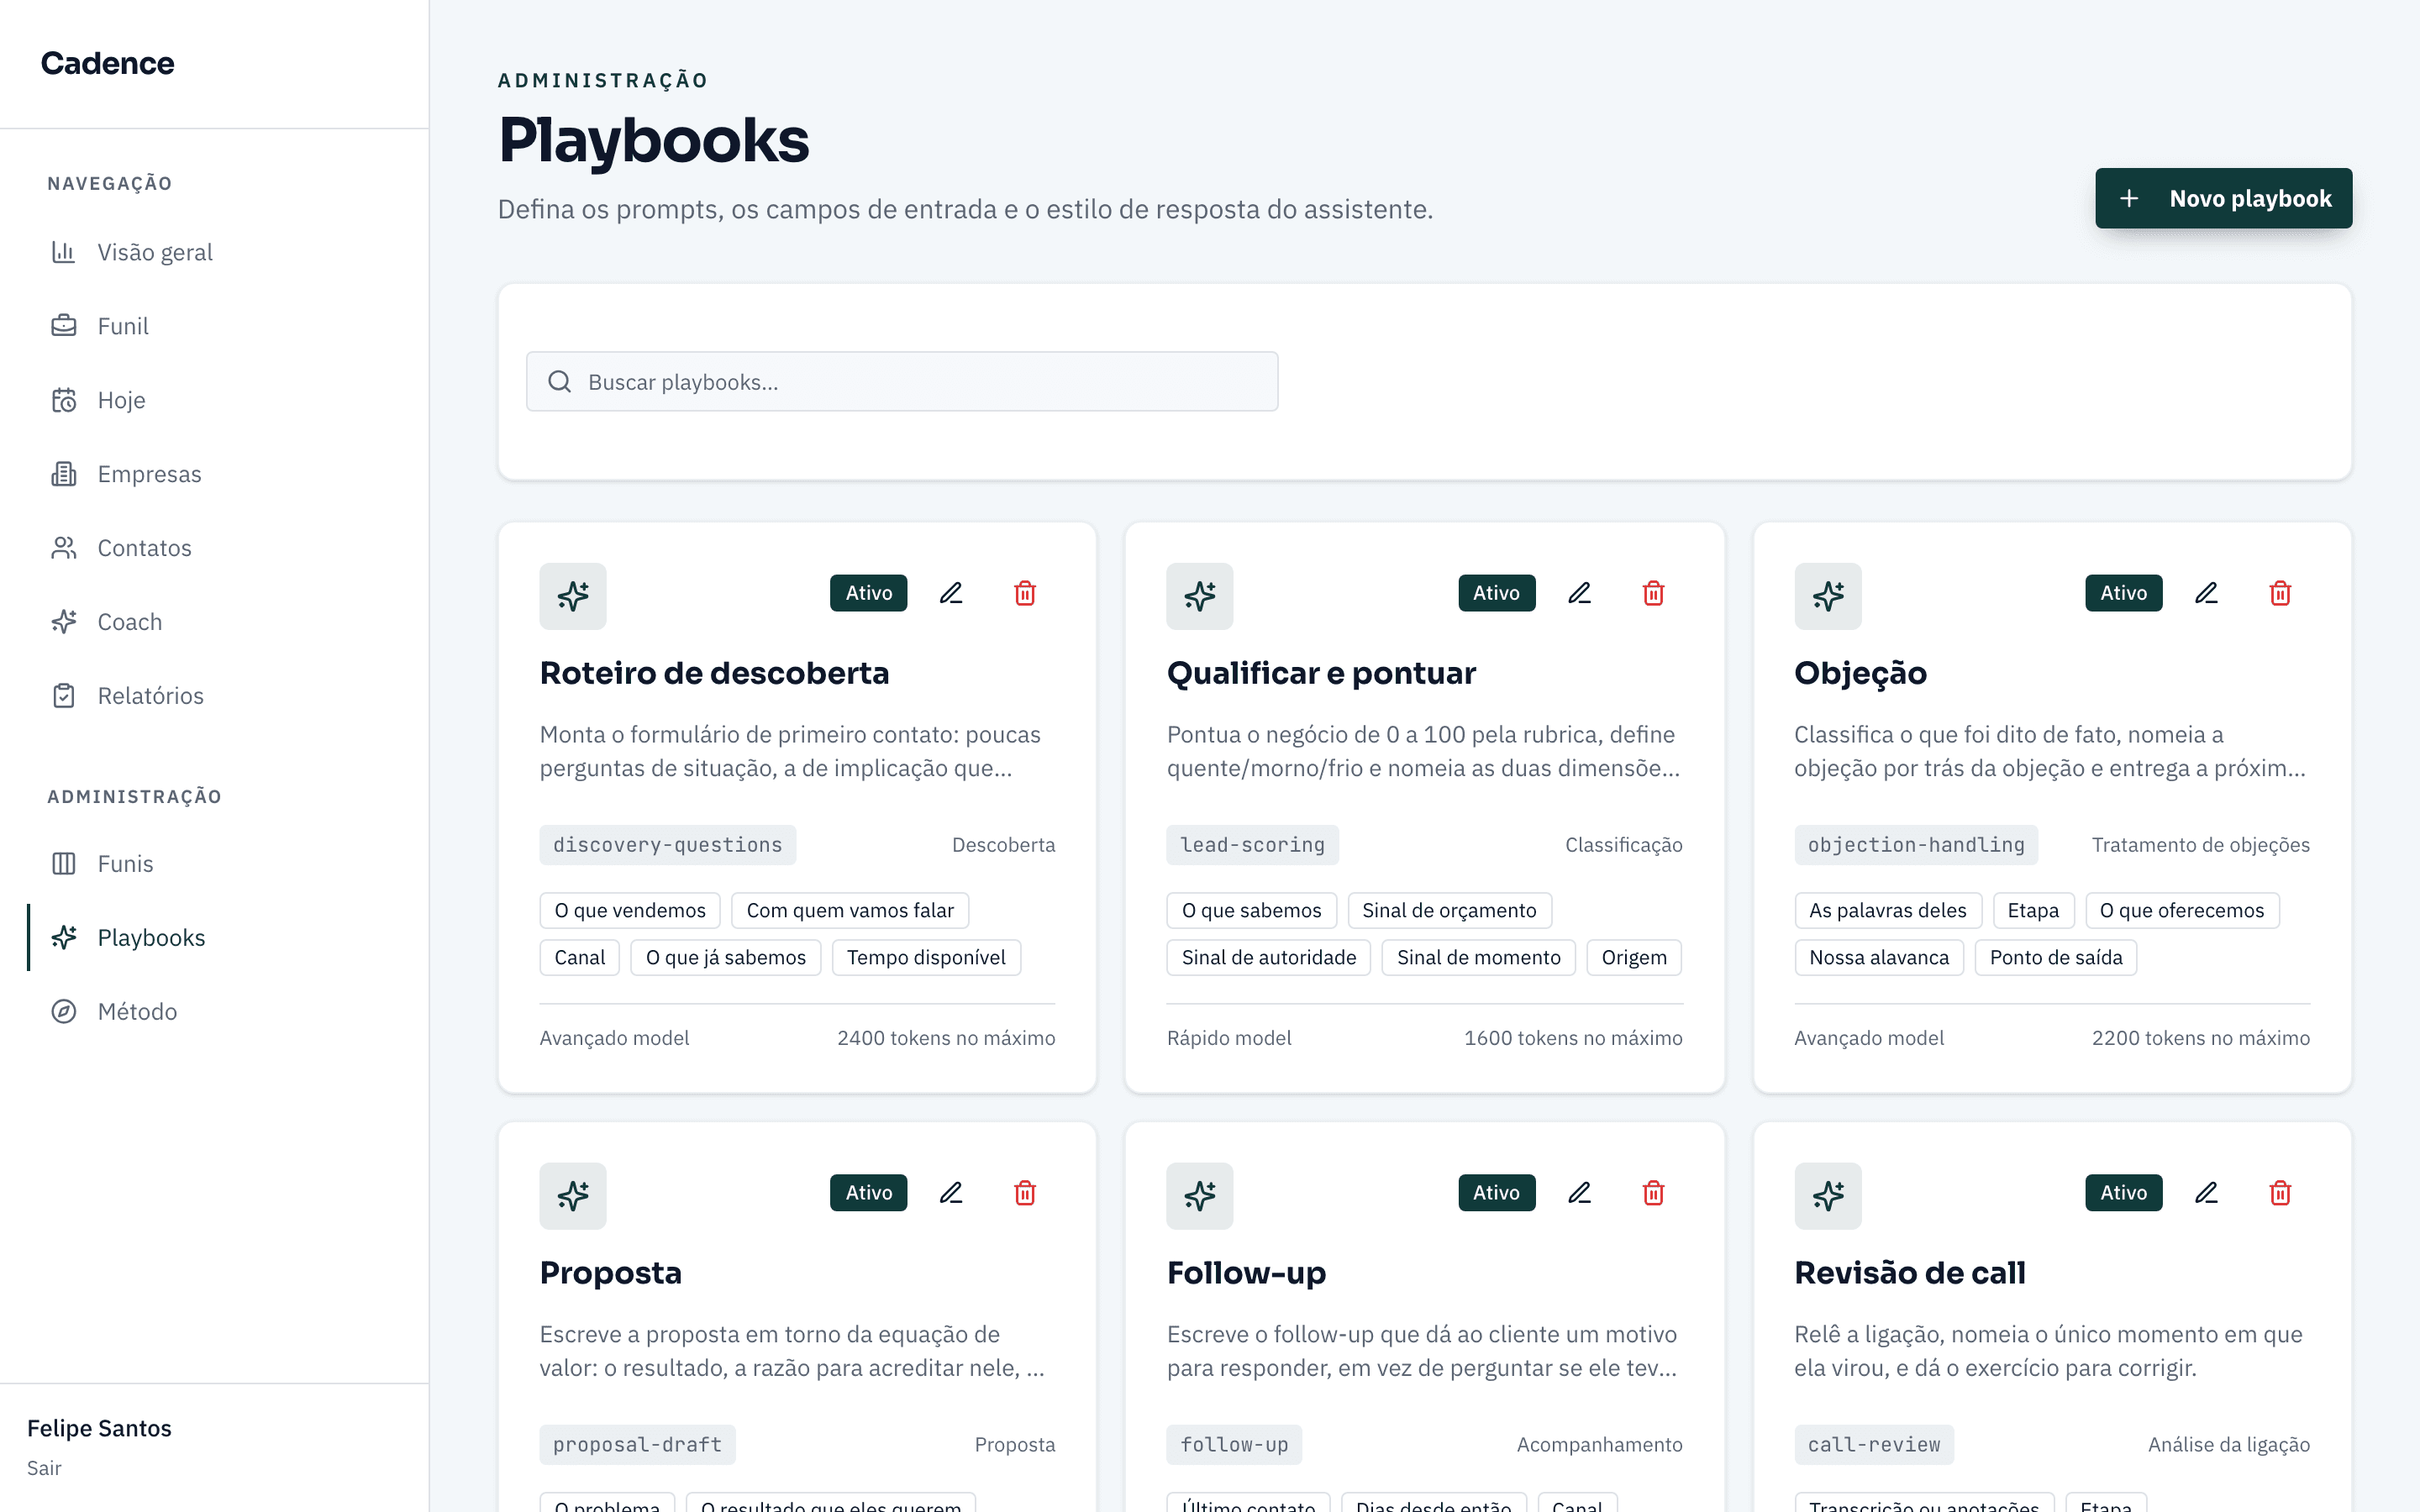Viewport: 2420px width, 1512px height.
Task: Delete the Revisão de call playbook
Action: [x=2280, y=1193]
